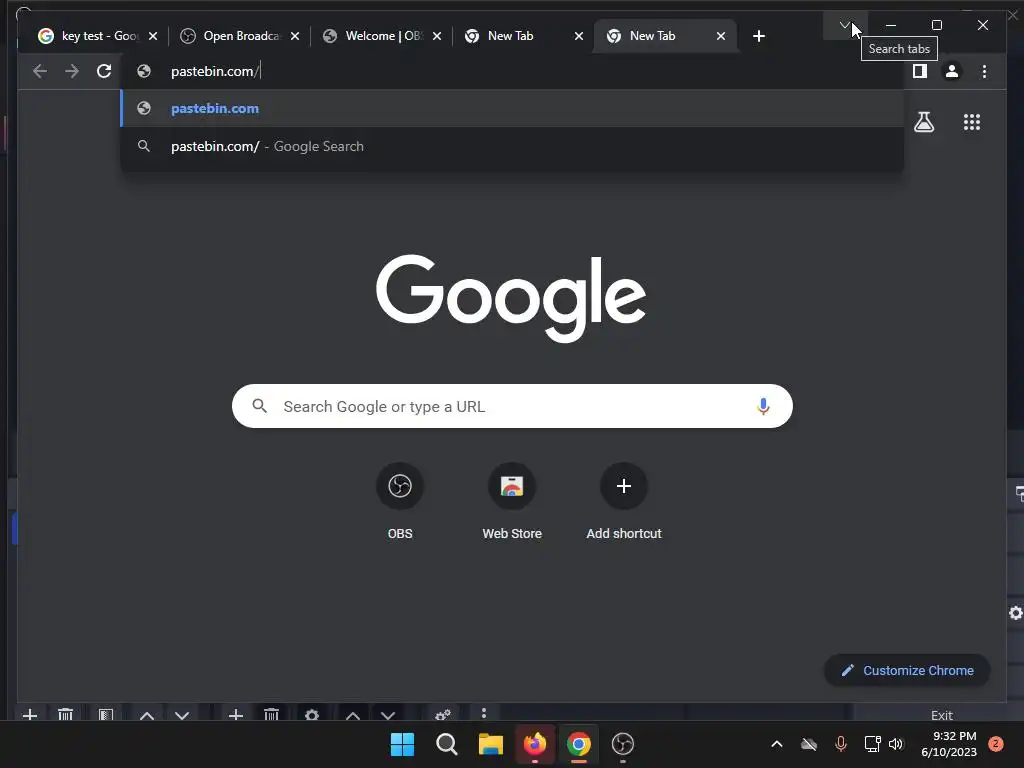Close the first New Tab
The height and width of the screenshot is (768, 1024).
(579, 36)
